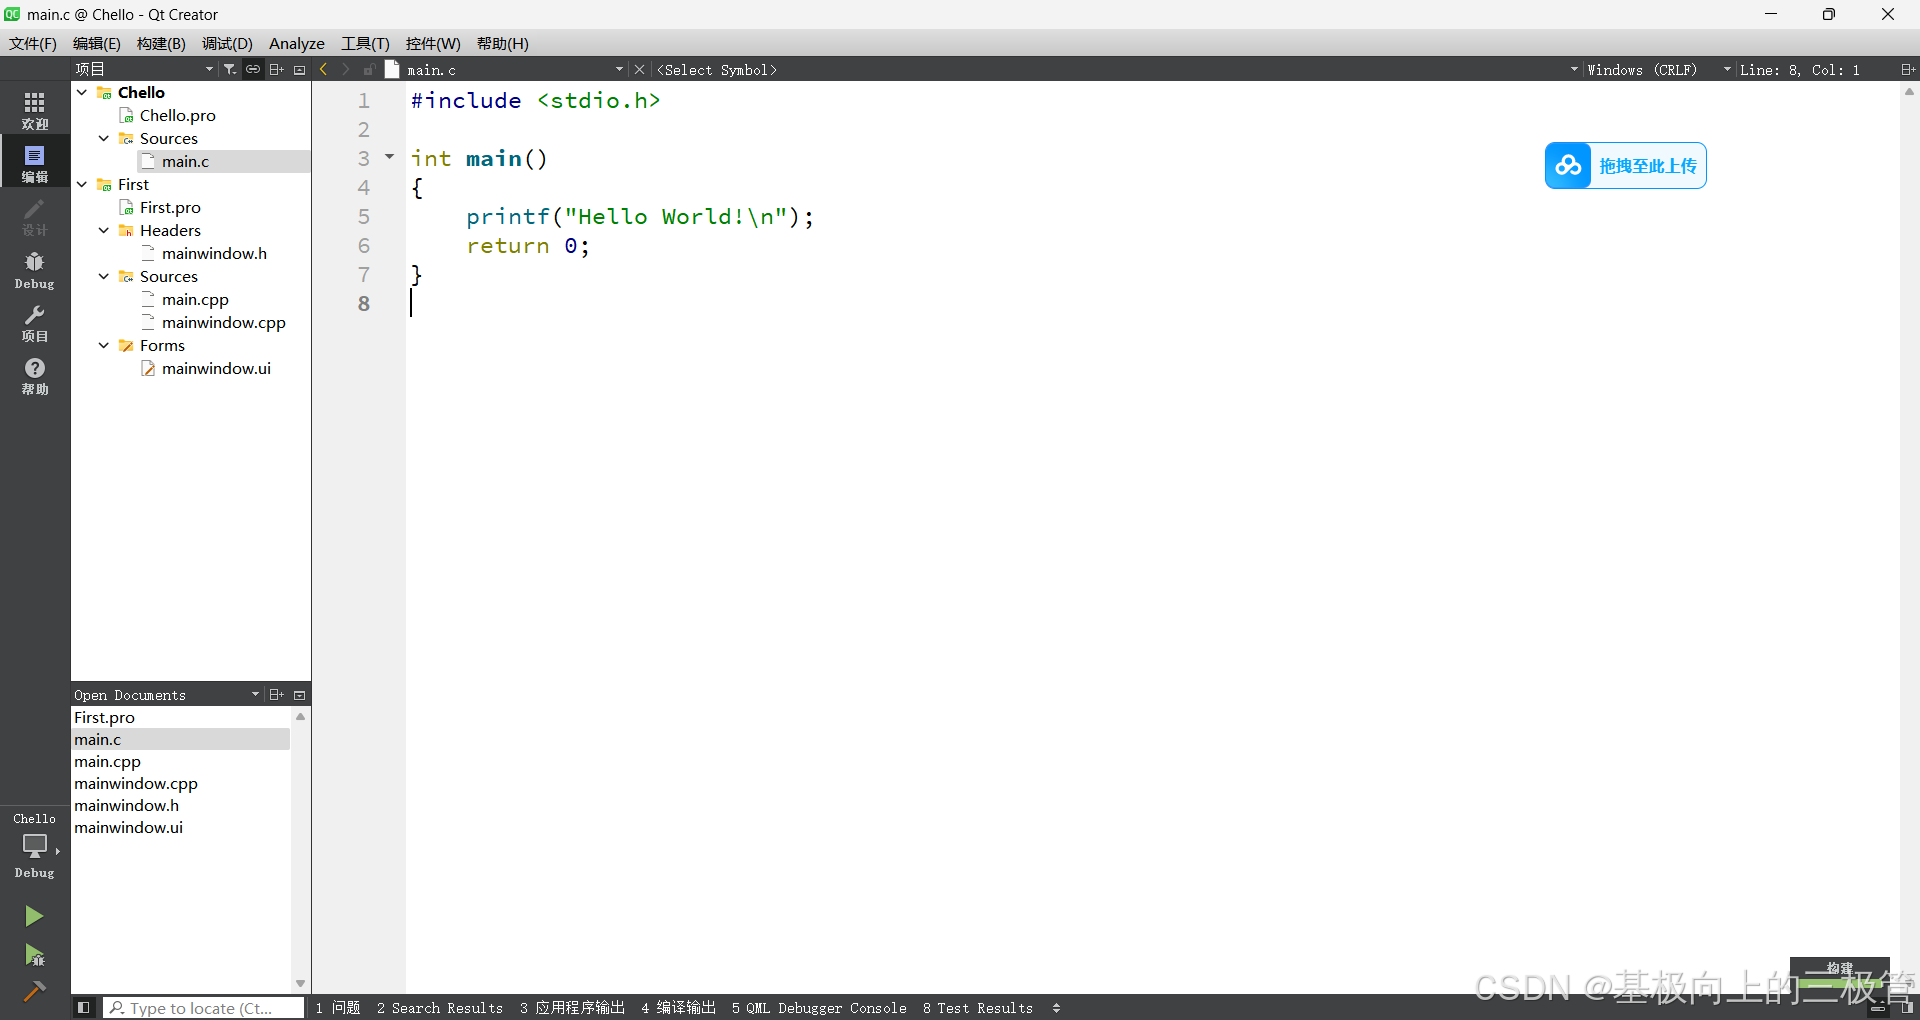
Task: Split the project panel view
Action: (x=277, y=69)
